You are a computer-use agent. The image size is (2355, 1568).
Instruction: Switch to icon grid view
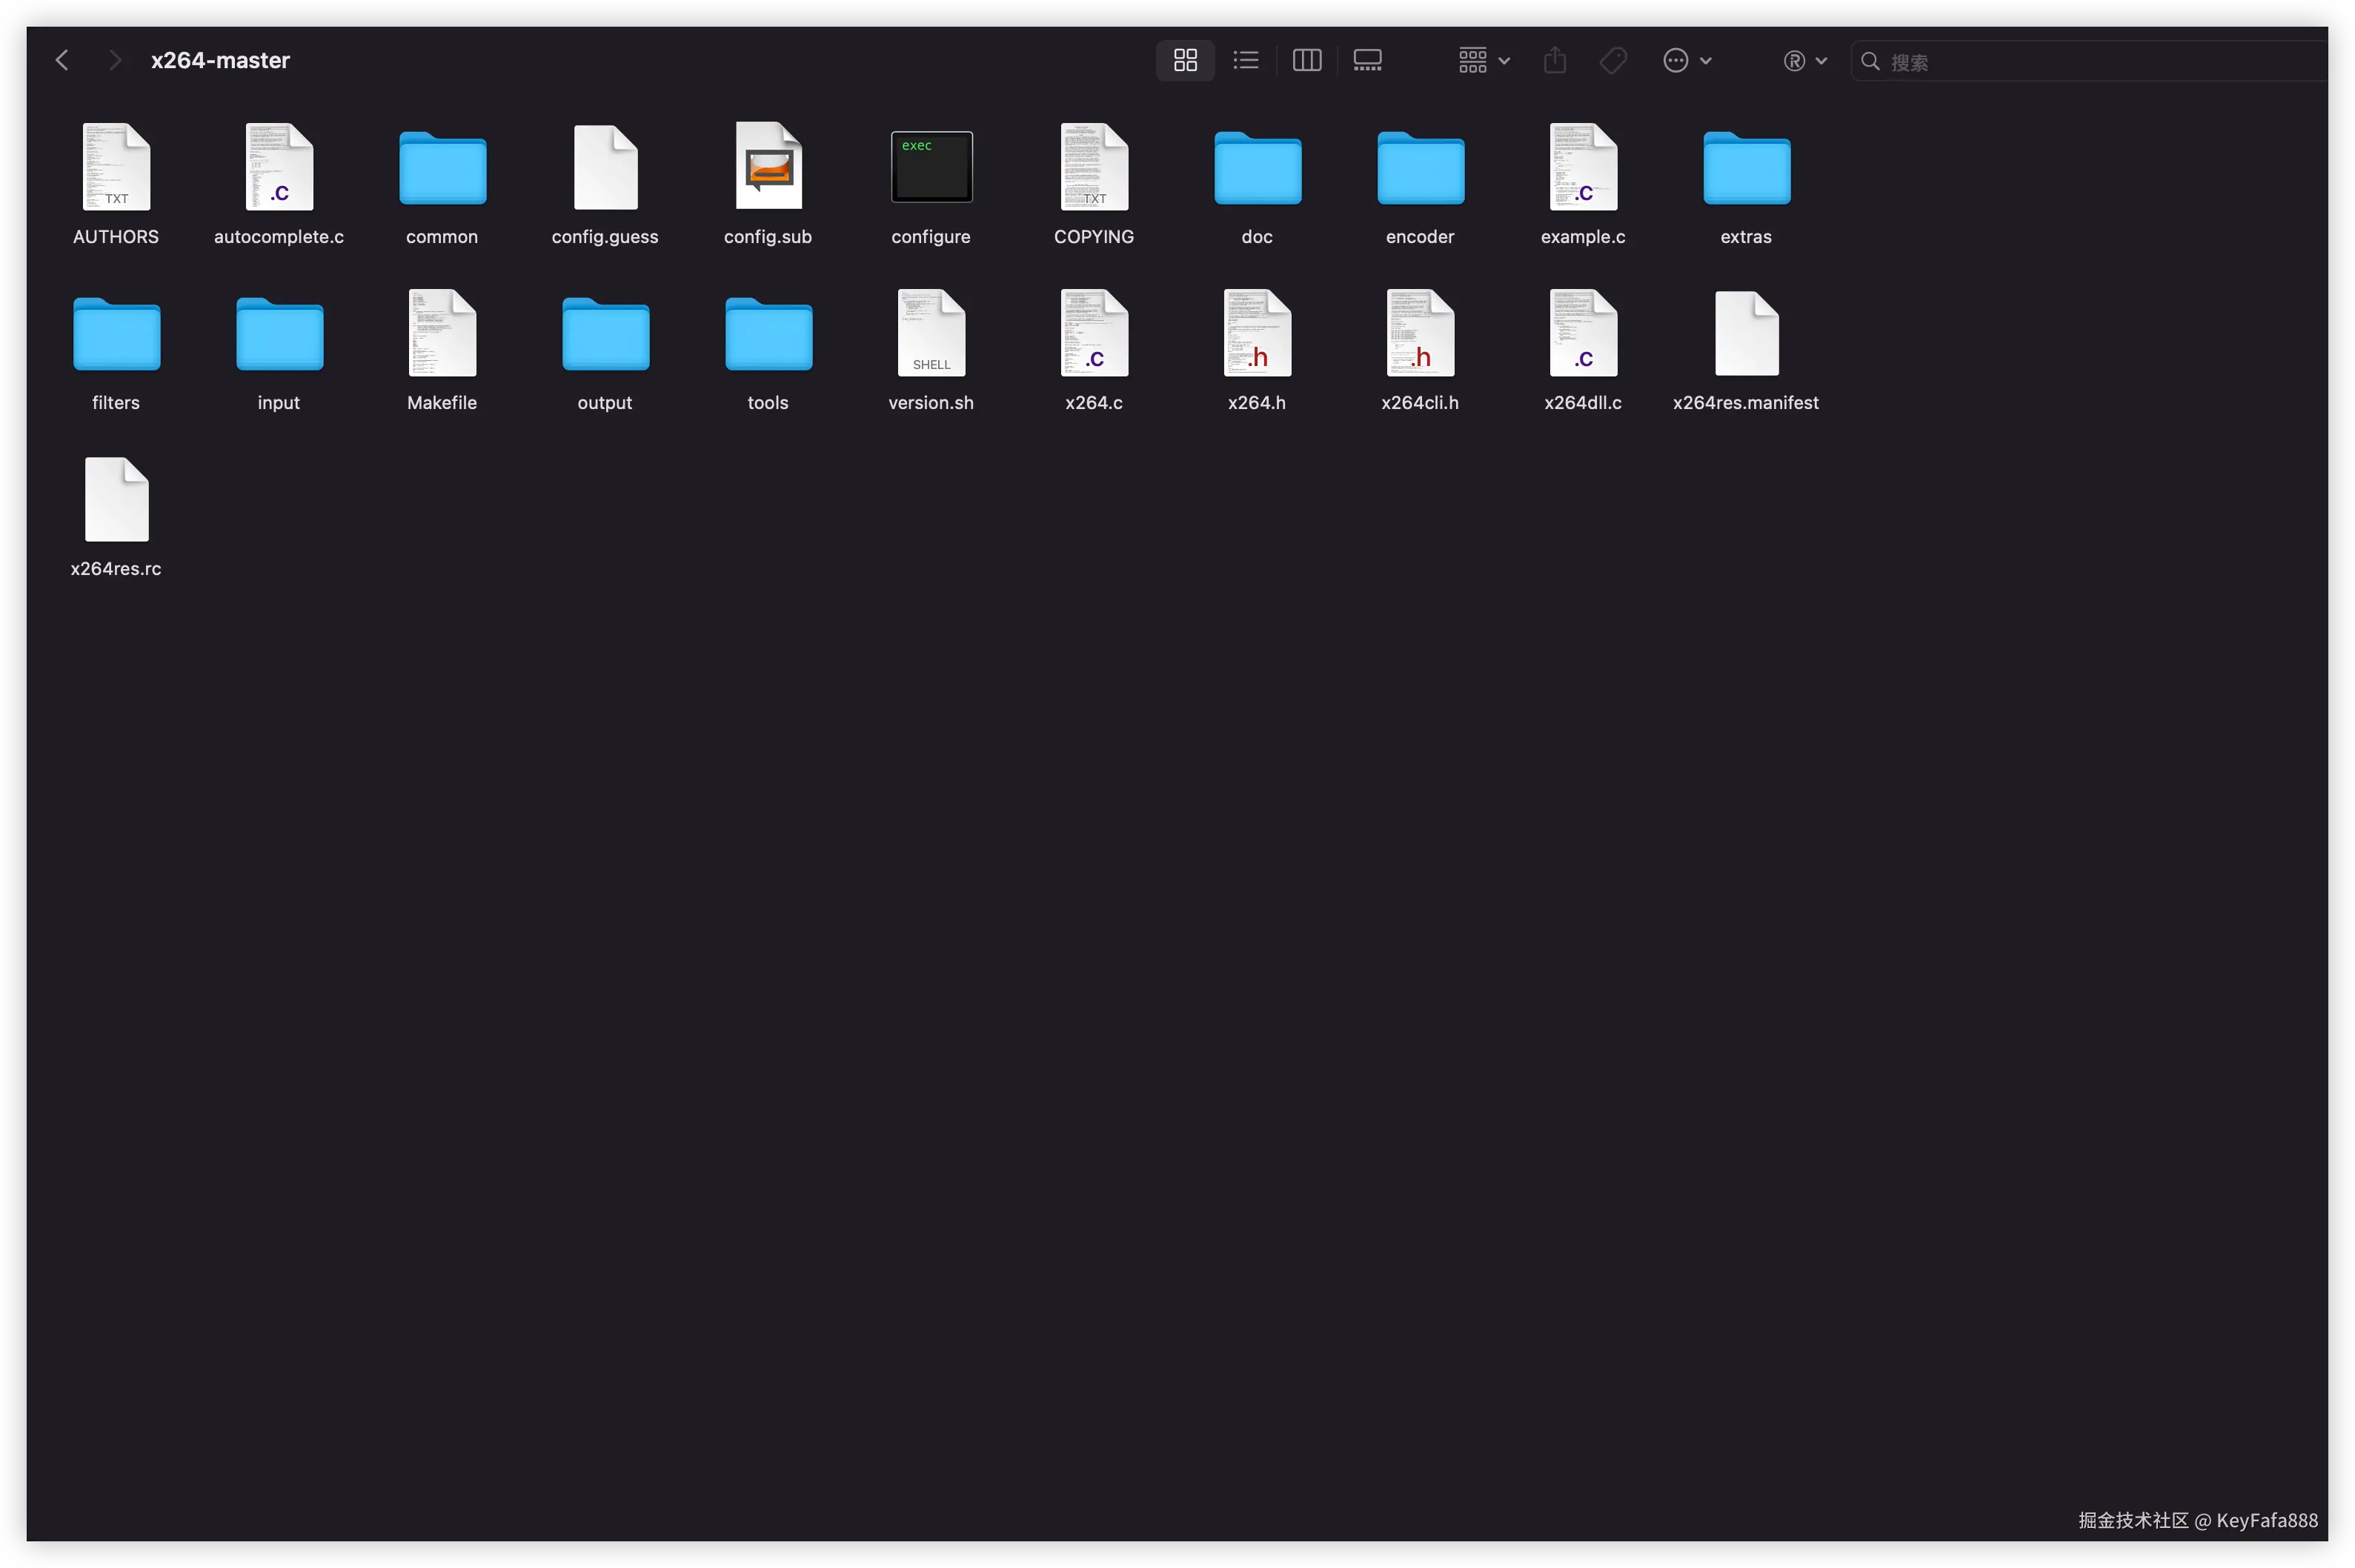[1185, 61]
